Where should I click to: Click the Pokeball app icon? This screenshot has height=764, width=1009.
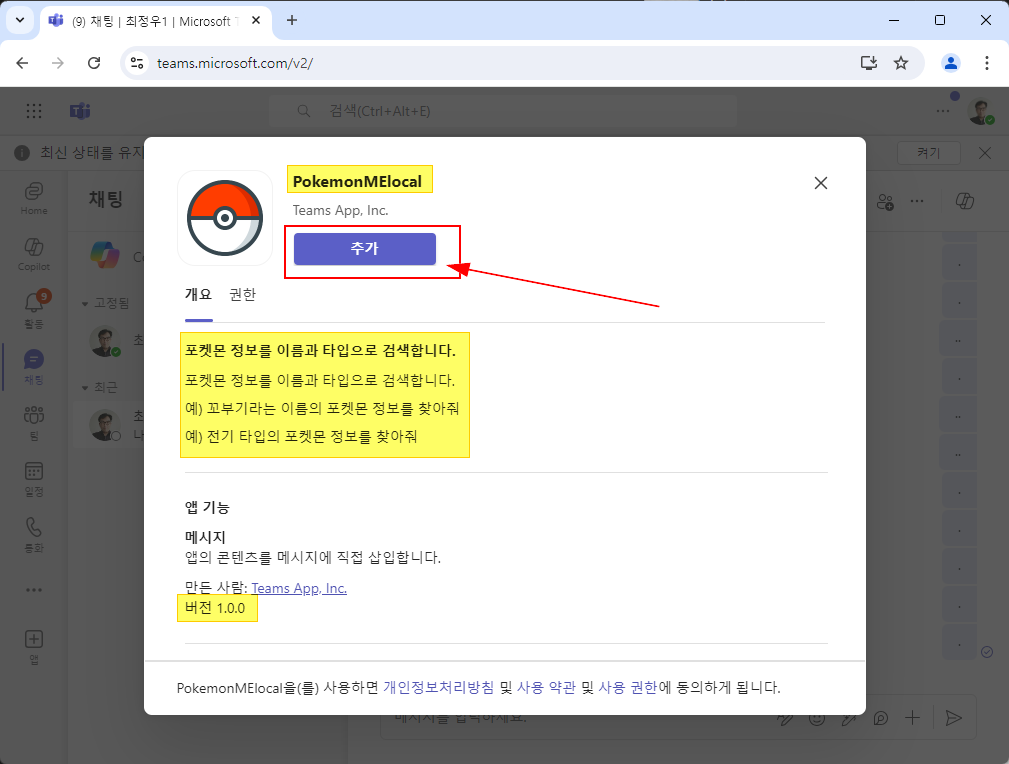pos(225,218)
